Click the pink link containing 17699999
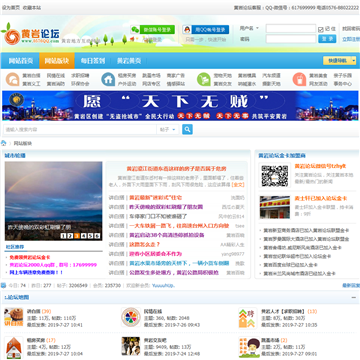The width and height of the screenshot is (360, 360). [53, 265]
